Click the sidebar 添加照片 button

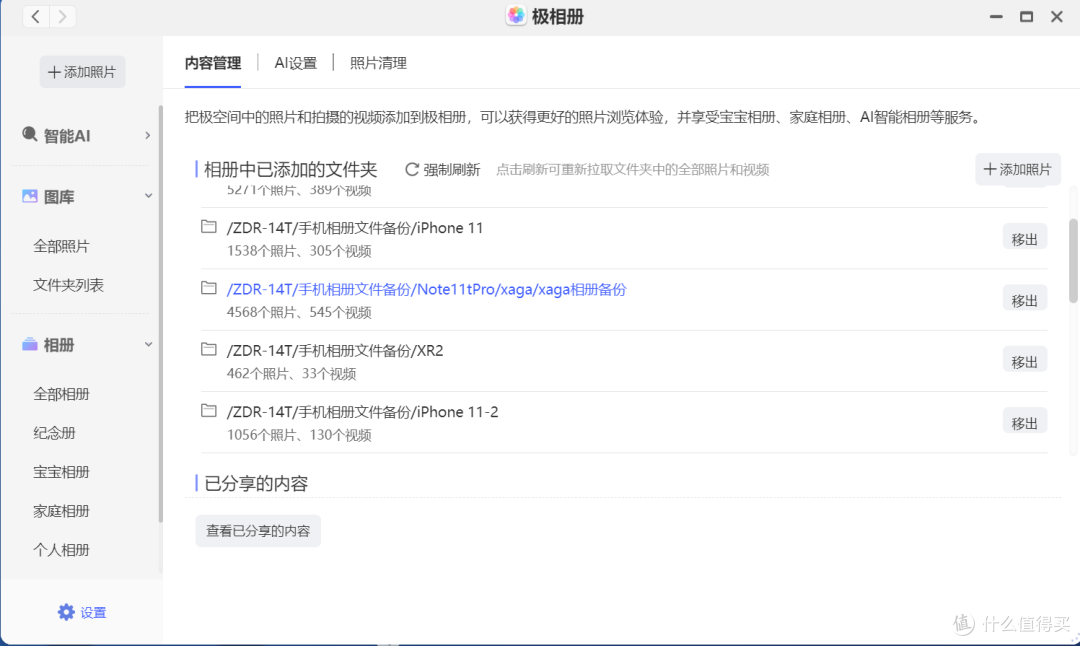tap(82, 72)
